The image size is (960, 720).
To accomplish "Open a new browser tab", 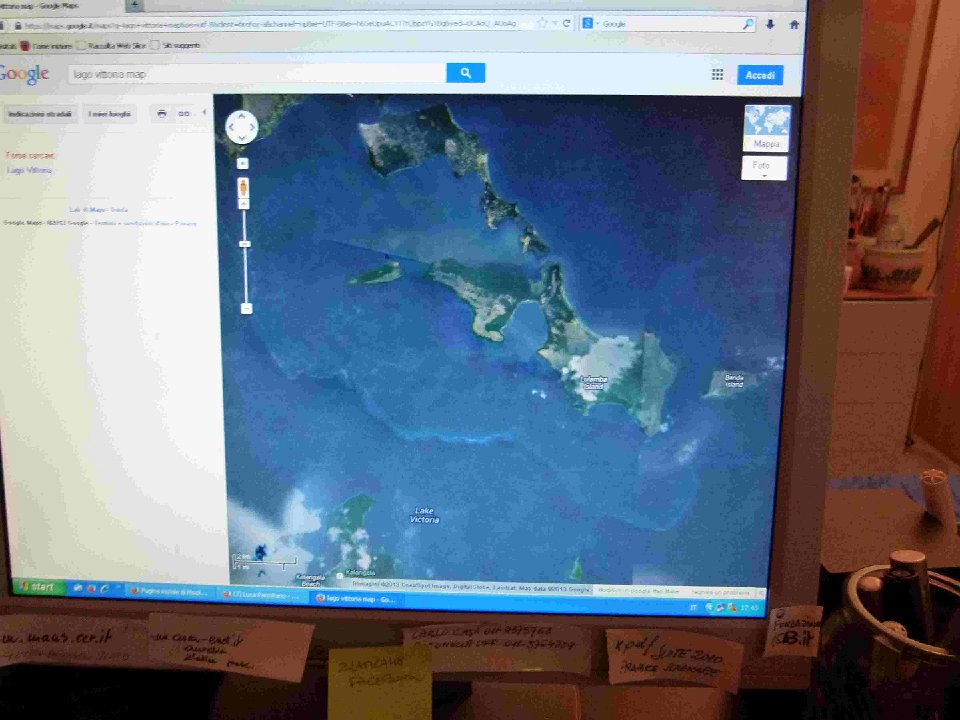I will point(134,5).
